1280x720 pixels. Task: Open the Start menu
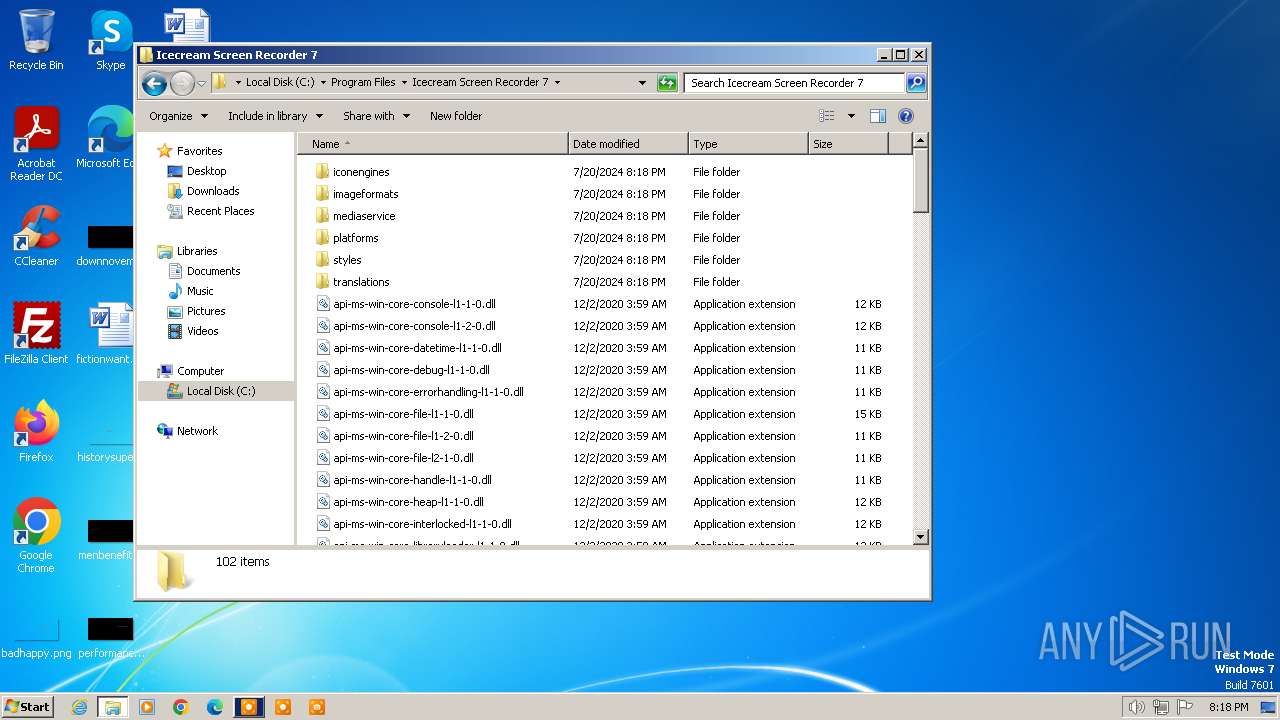click(x=27, y=707)
